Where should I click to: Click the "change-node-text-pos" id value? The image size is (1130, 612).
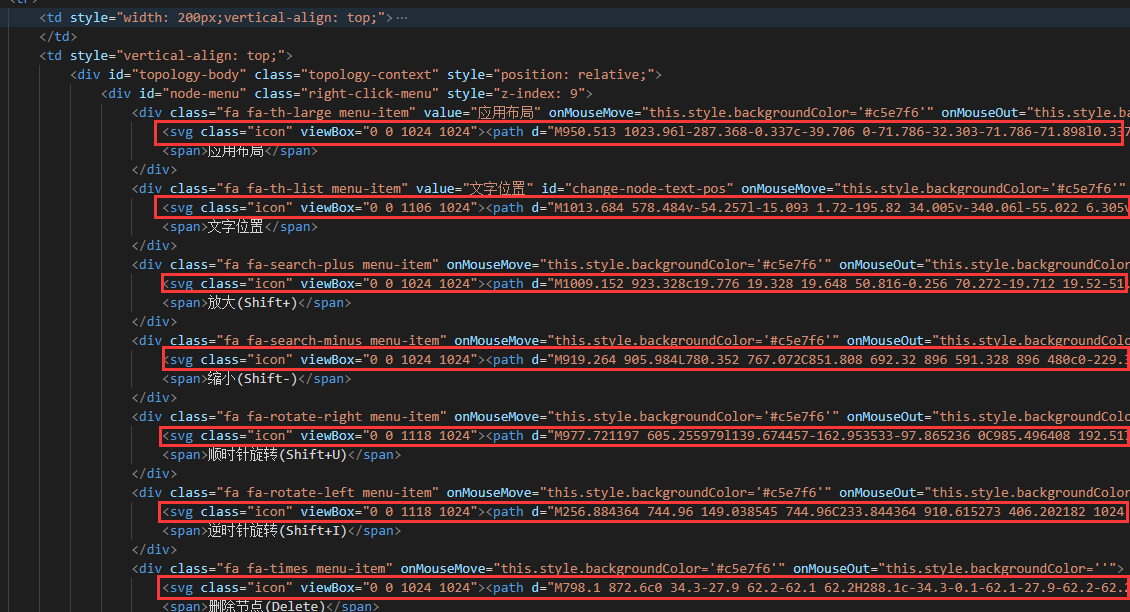tap(647, 189)
